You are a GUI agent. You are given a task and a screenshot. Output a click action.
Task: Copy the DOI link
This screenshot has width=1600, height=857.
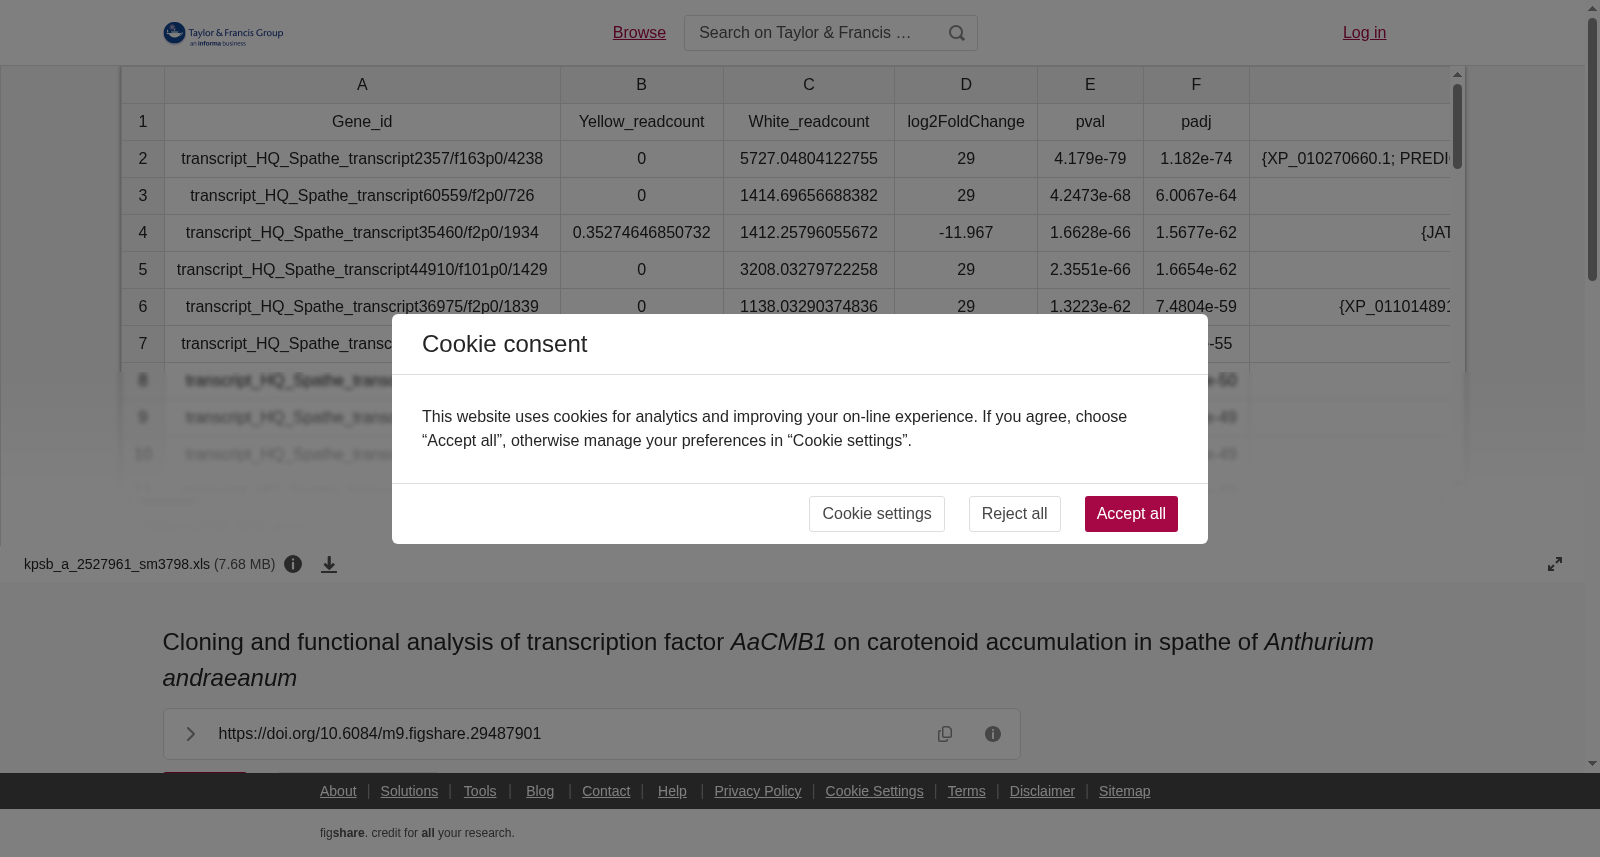(x=945, y=734)
